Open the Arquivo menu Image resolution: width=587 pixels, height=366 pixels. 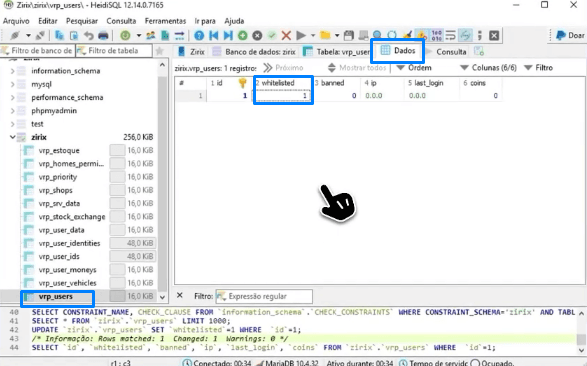[x=16, y=21]
